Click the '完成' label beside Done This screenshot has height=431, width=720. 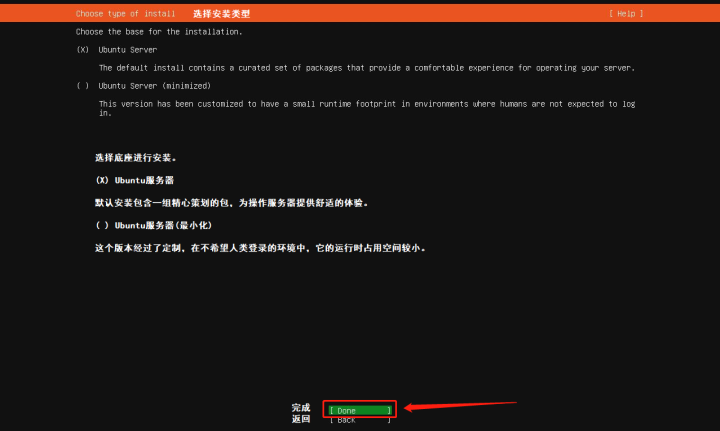(301, 408)
